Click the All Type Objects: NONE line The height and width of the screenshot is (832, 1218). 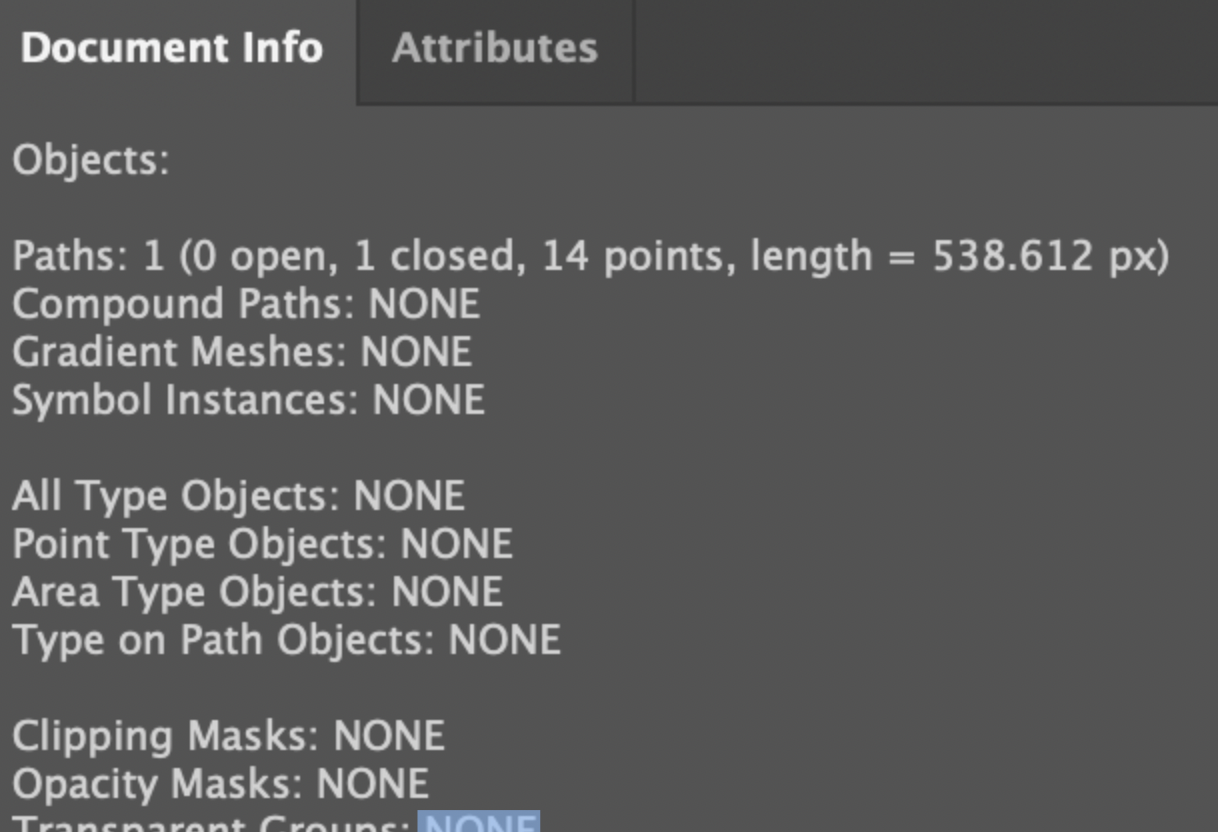pos(238,496)
